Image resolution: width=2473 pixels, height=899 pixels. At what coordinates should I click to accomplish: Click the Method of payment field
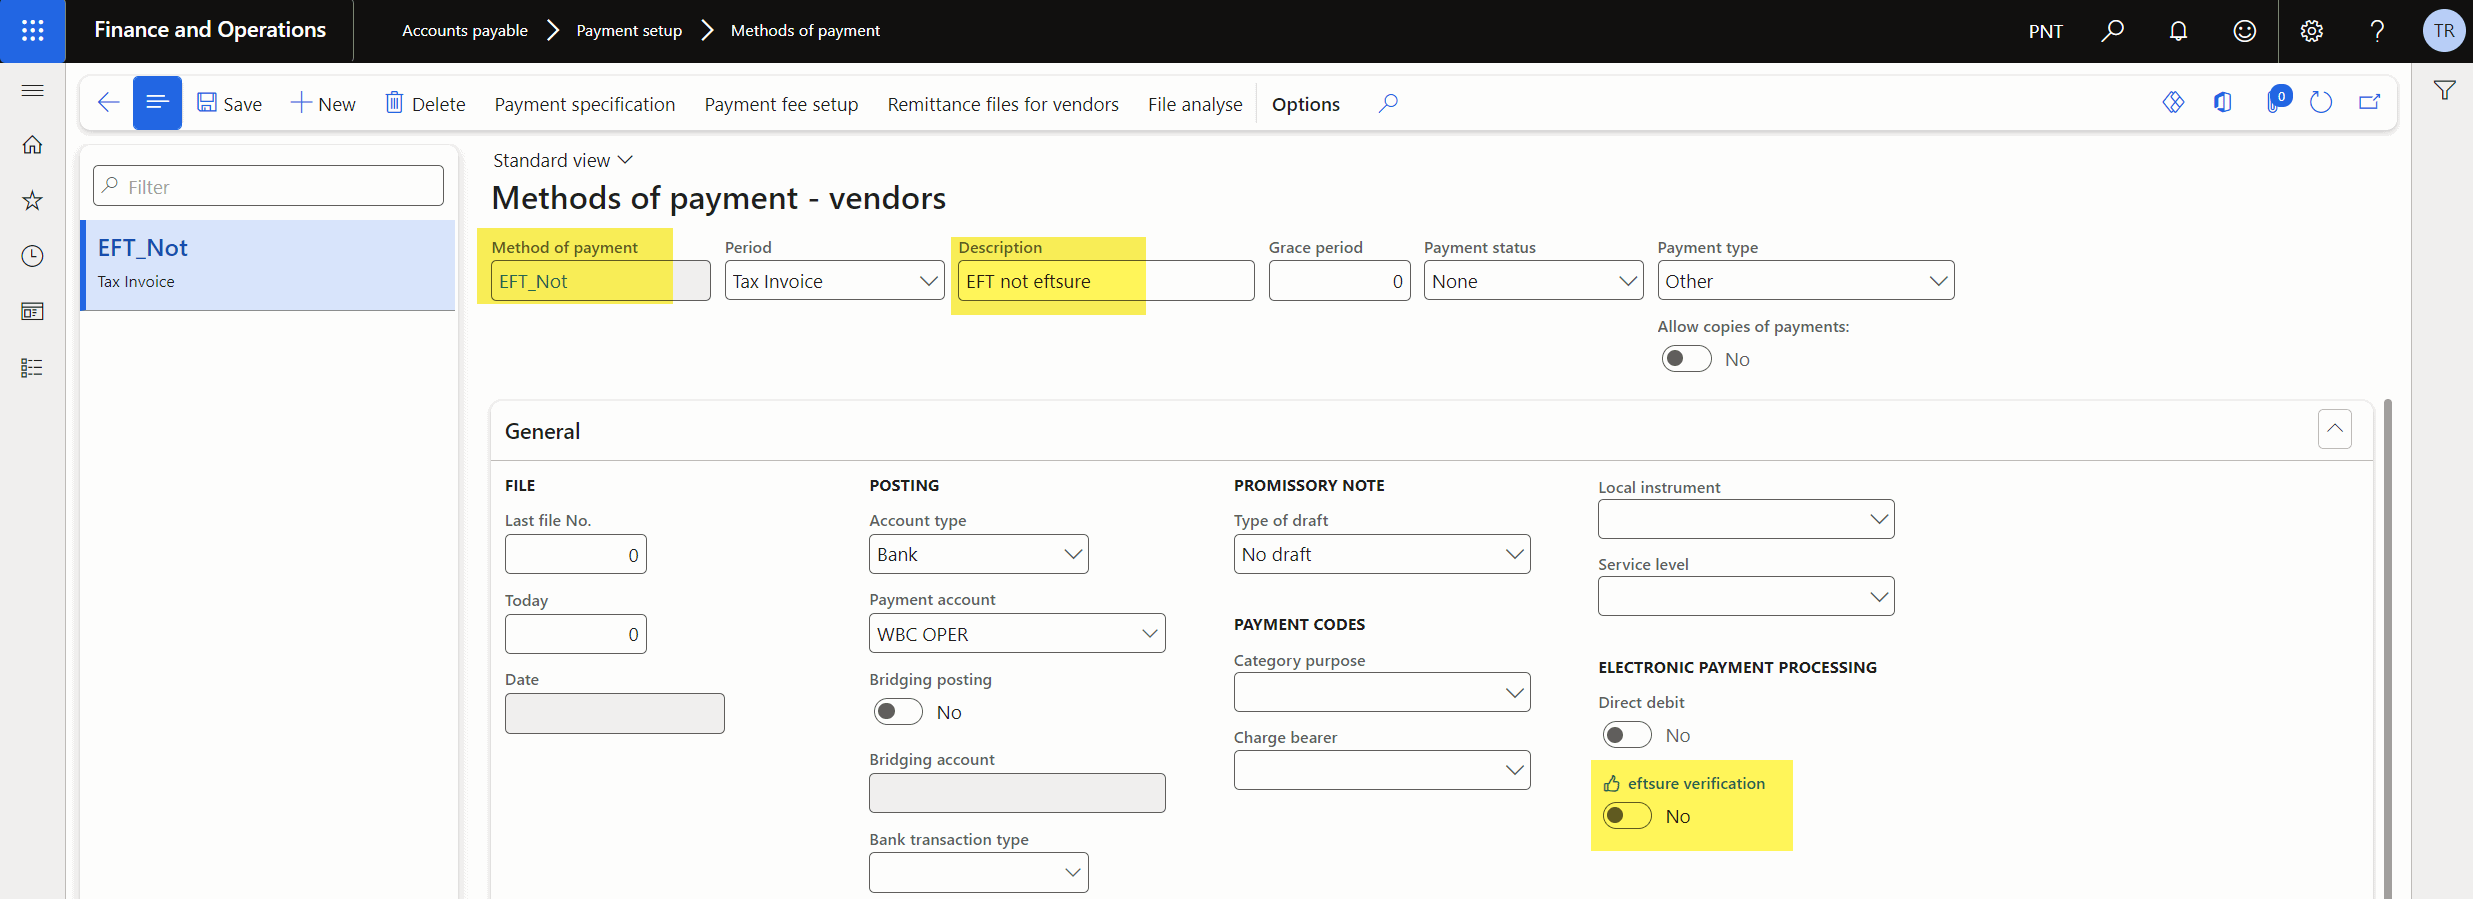pos(601,281)
